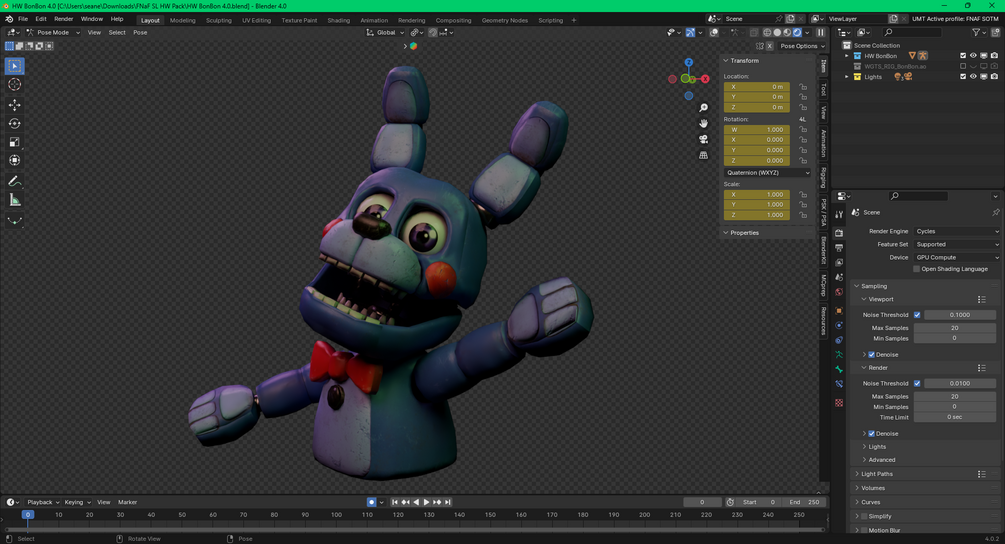Open the Quaternion rotation mode dropdown
This screenshot has width=1005, height=544.
(767, 173)
